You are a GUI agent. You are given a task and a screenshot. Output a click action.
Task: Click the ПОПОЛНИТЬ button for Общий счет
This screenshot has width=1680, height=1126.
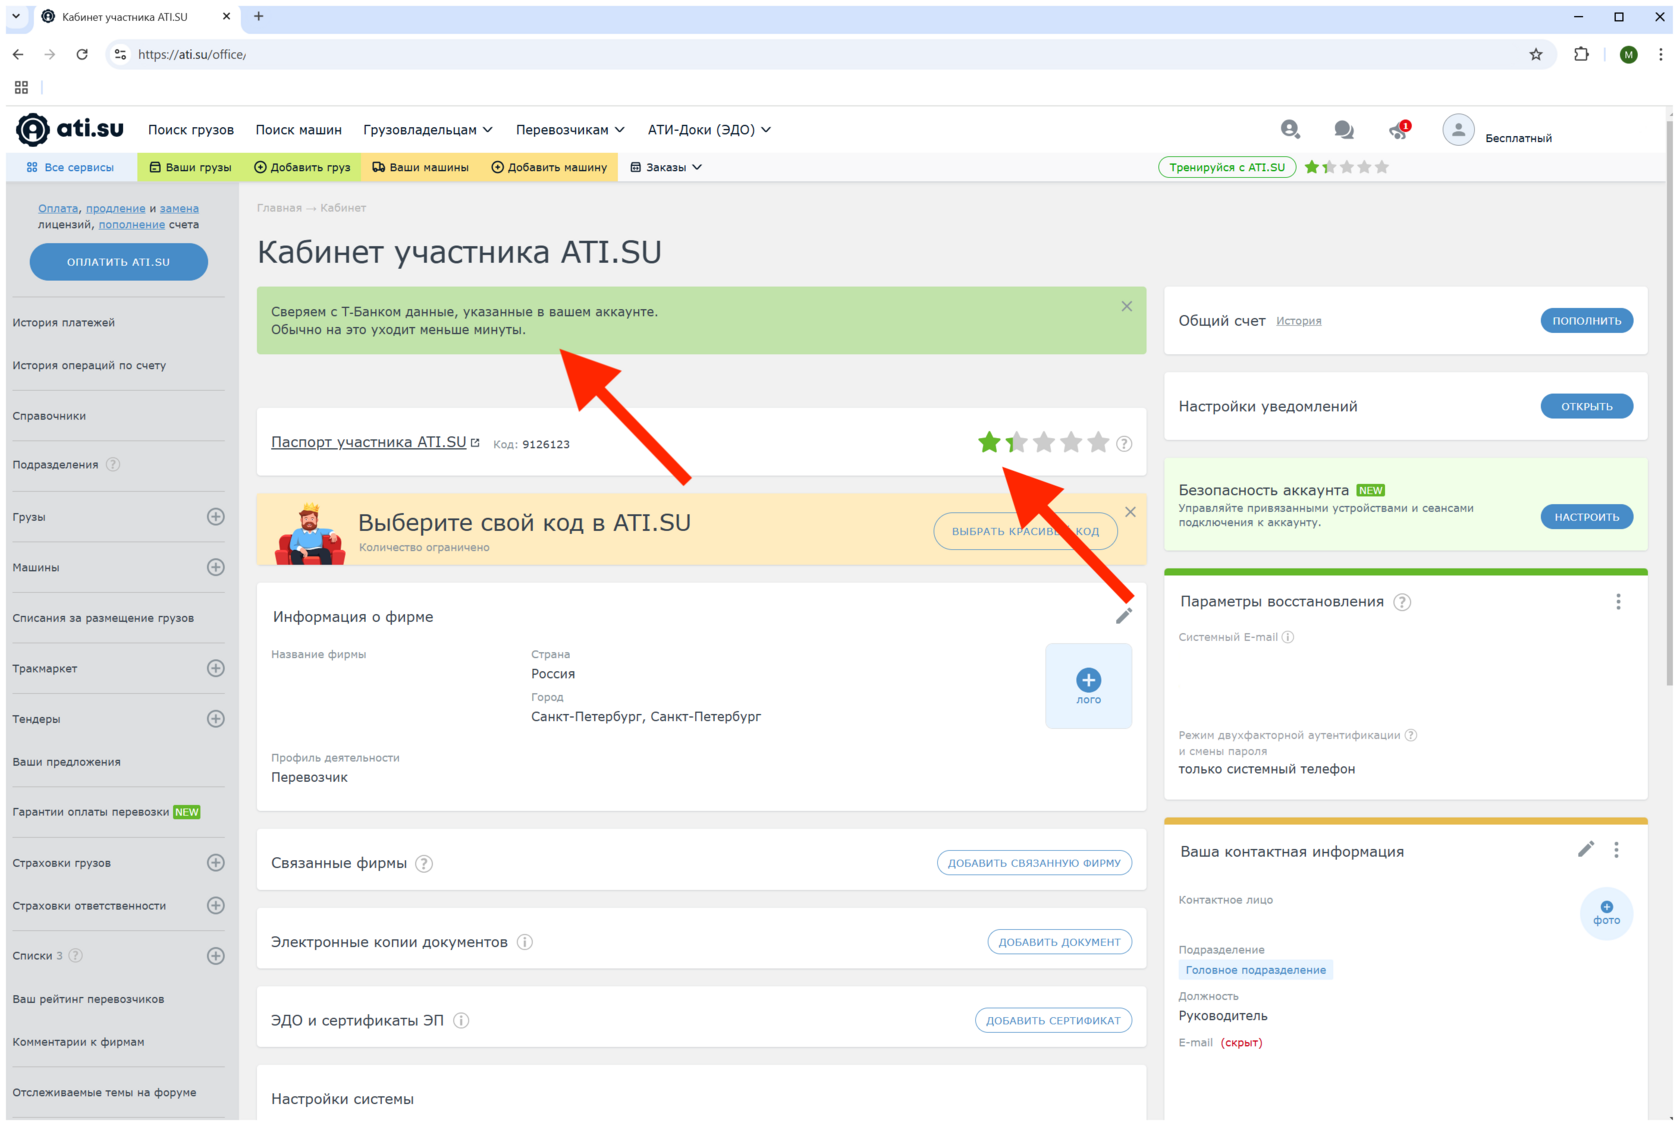(x=1586, y=321)
